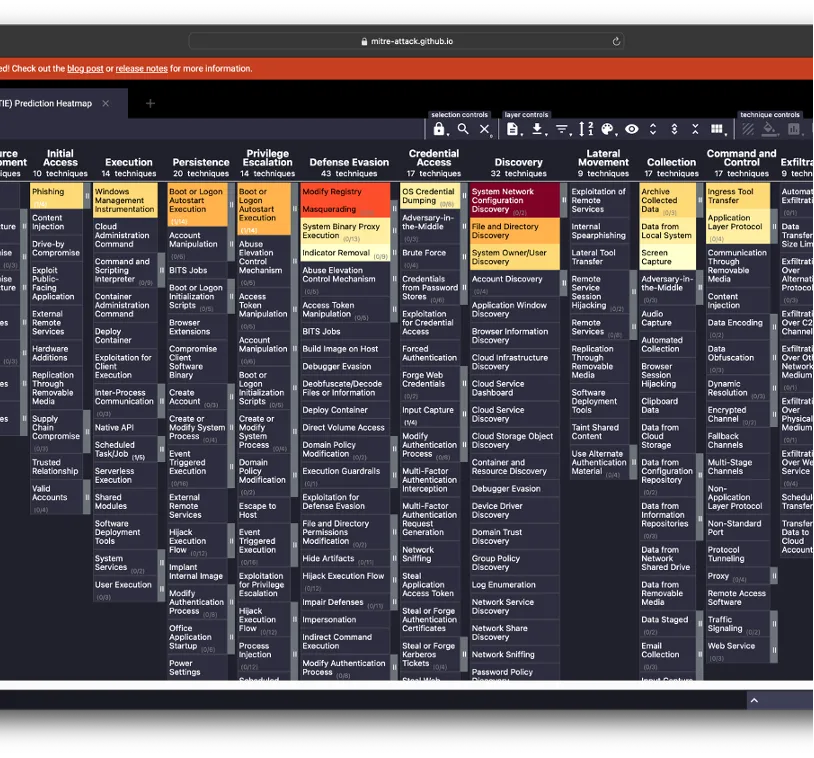
Task: Toggle the eye icon to show/hide disabled techniques
Action: tap(632, 129)
